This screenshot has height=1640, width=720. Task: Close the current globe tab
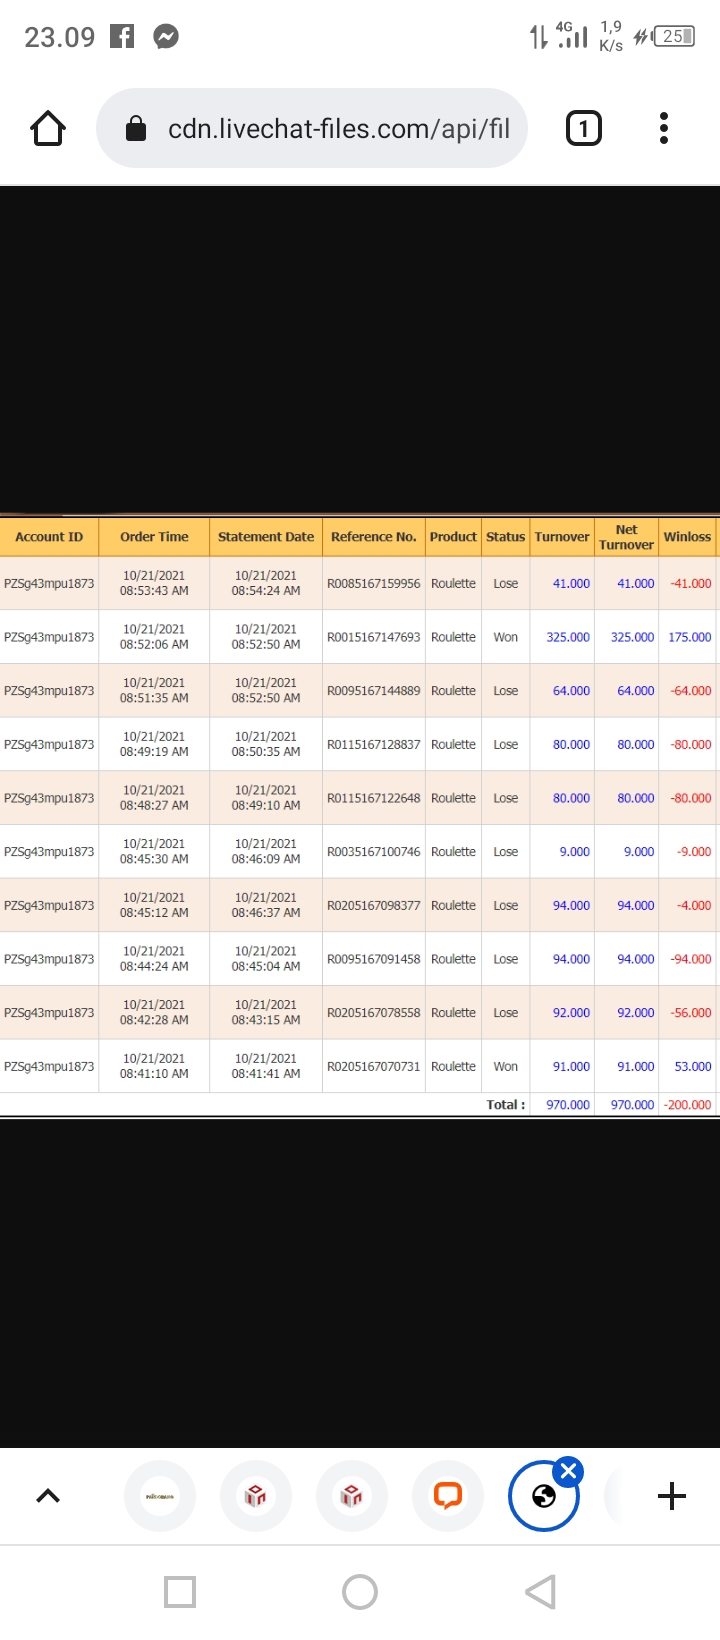tap(569, 1471)
